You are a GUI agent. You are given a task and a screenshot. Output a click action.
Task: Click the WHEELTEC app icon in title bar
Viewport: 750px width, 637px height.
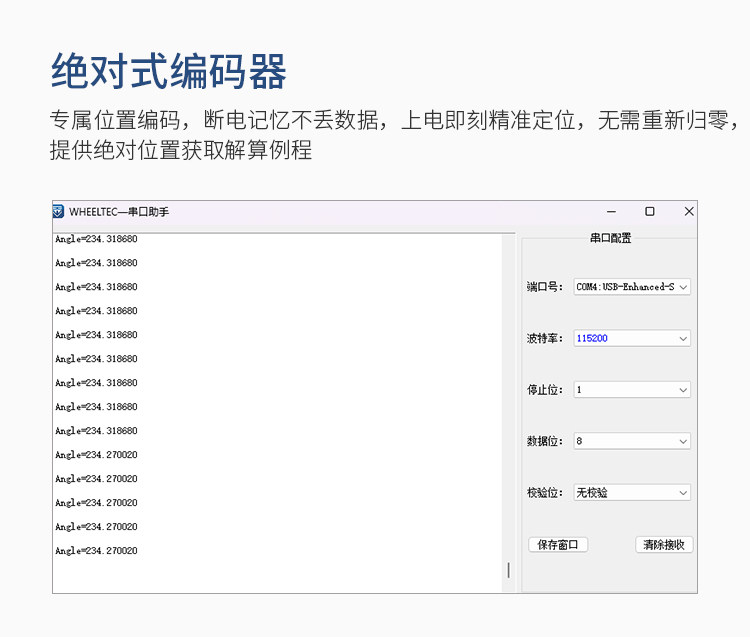pyautogui.click(x=58, y=211)
